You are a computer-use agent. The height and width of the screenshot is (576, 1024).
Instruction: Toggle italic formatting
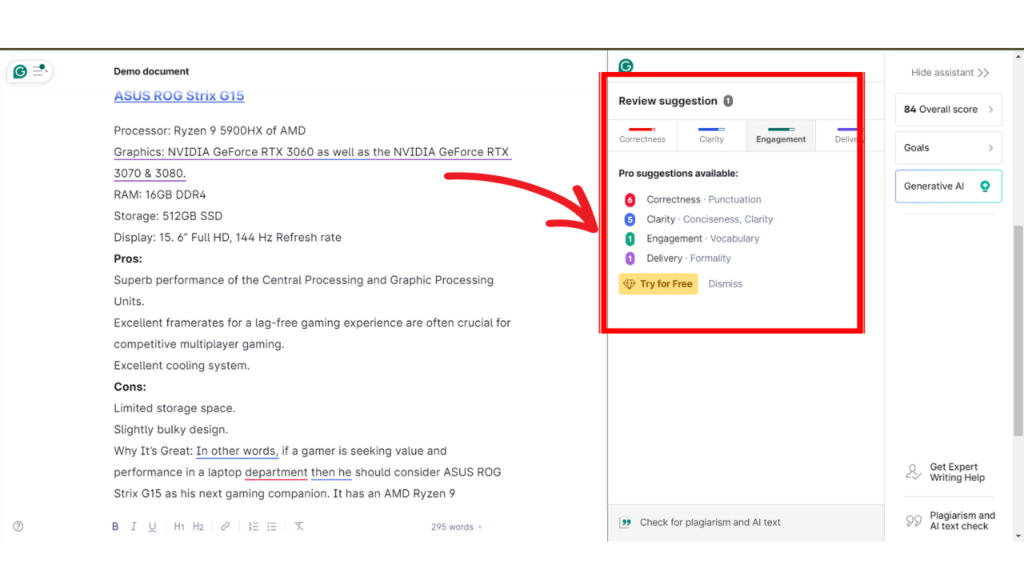(133, 526)
